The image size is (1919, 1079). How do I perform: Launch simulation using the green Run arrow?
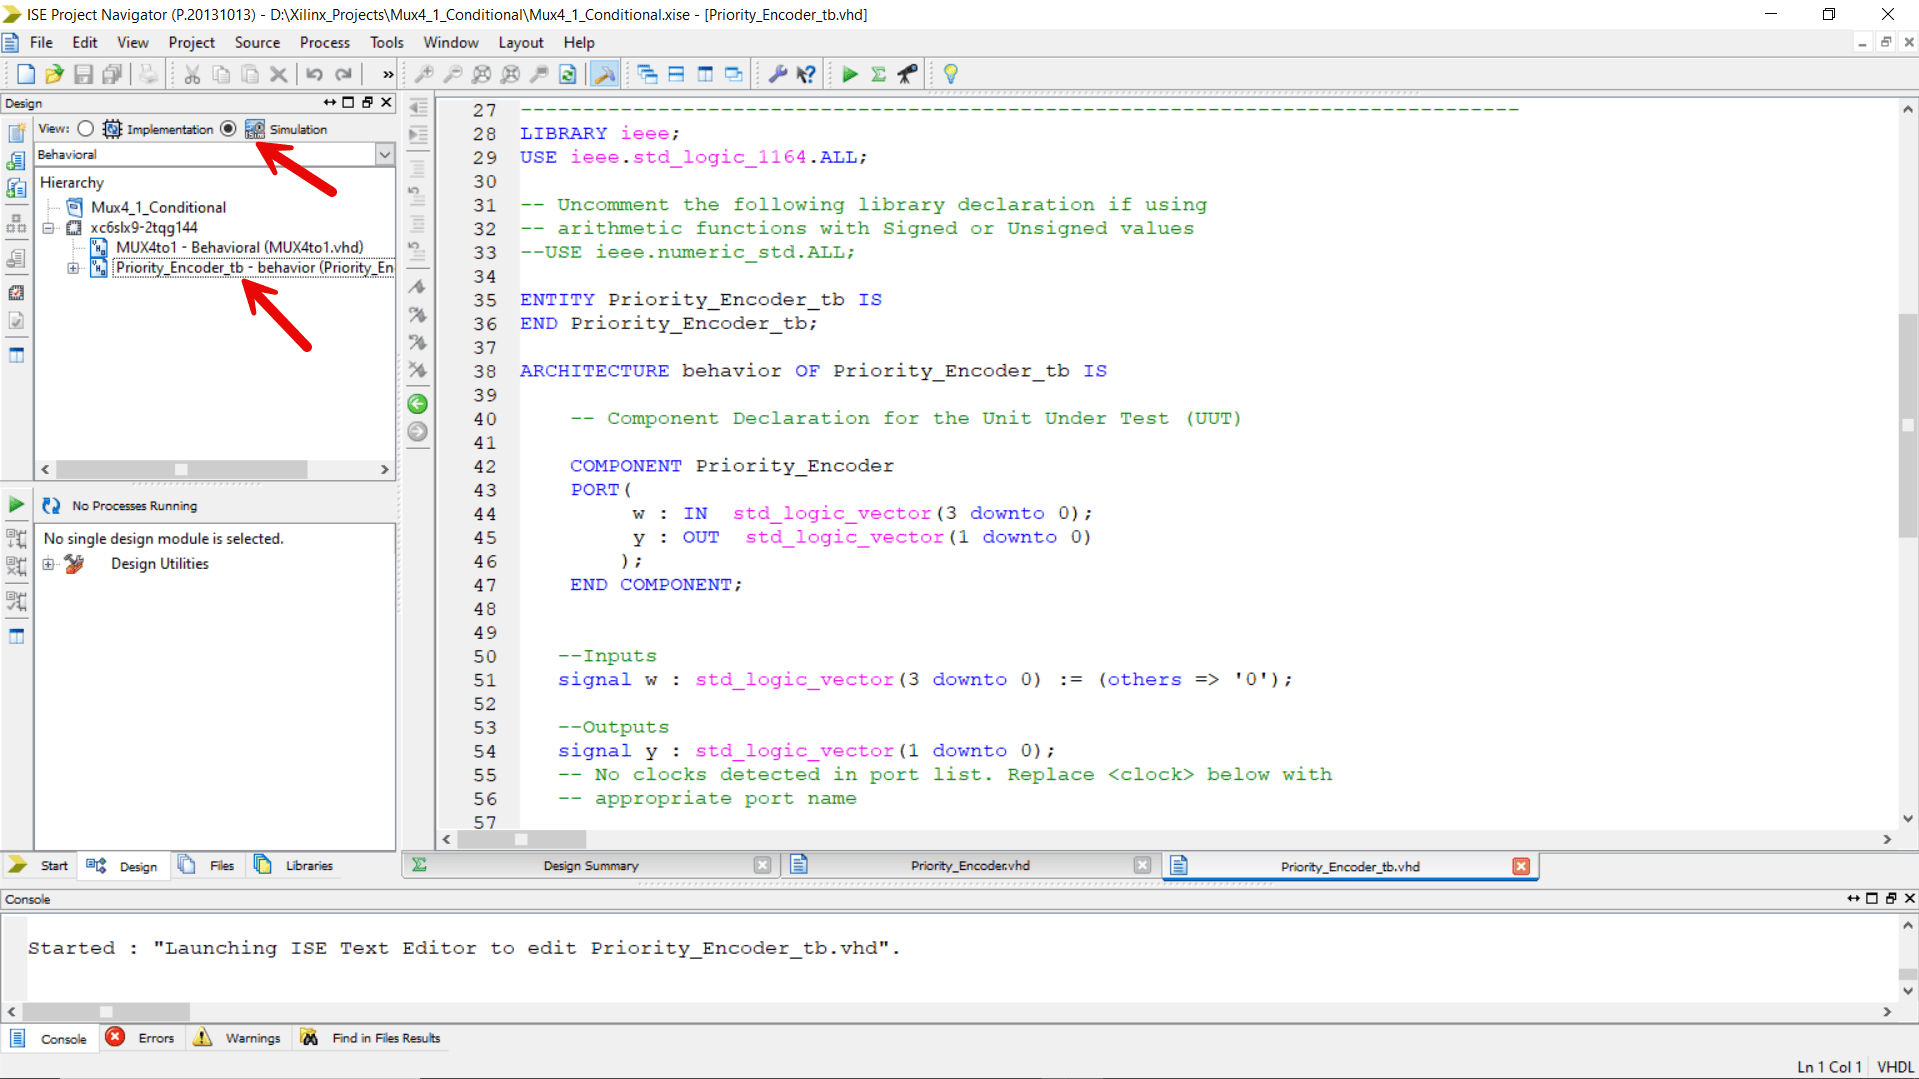(849, 73)
